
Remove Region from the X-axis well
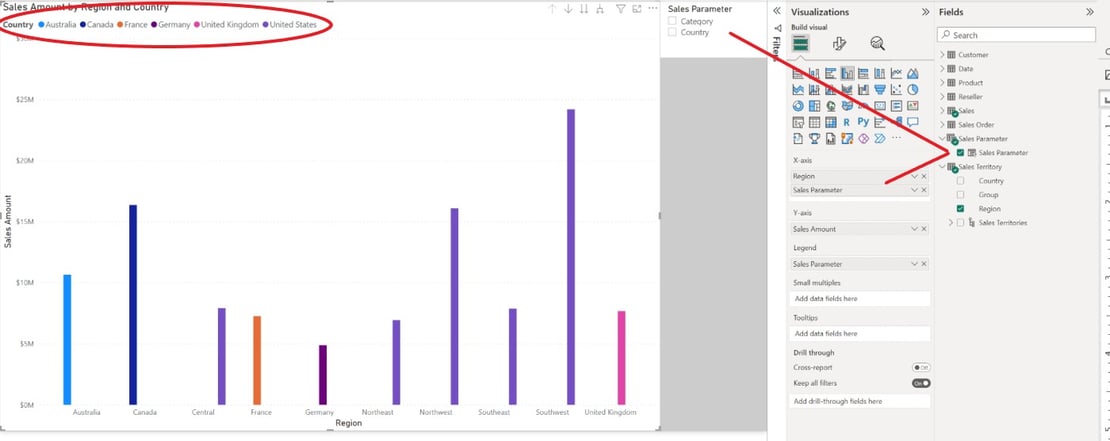click(924, 176)
